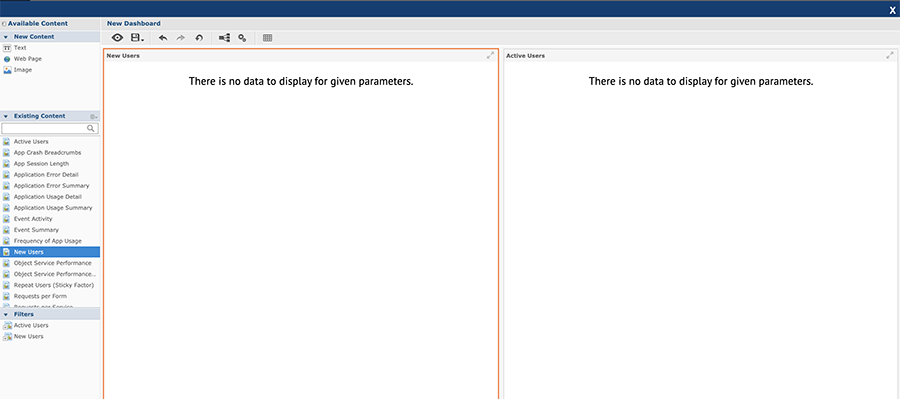Revert dashboard using the circular arrow icon
This screenshot has width=900, height=399.
pos(199,38)
